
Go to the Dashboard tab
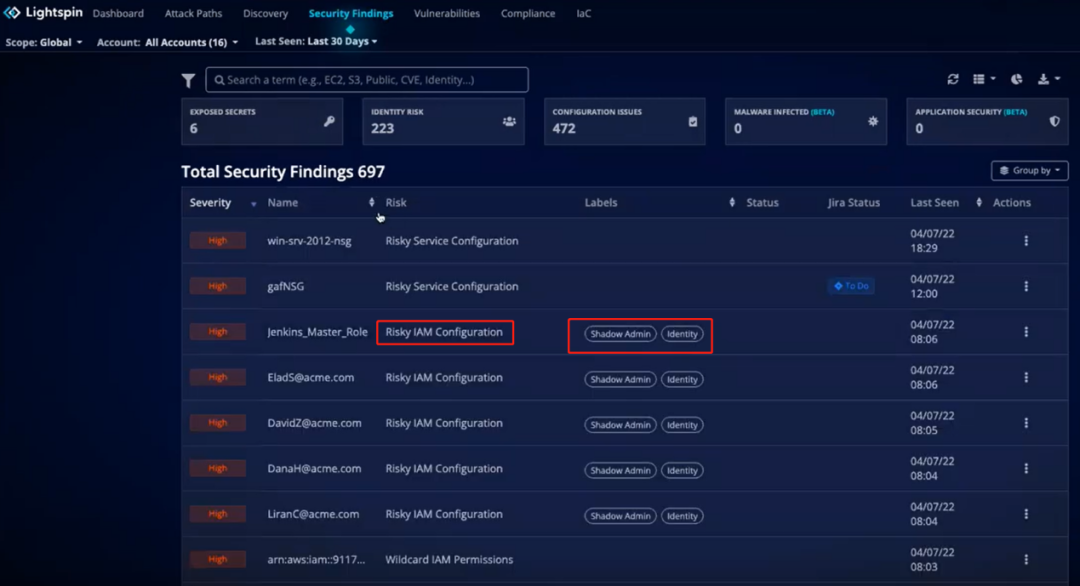(118, 13)
